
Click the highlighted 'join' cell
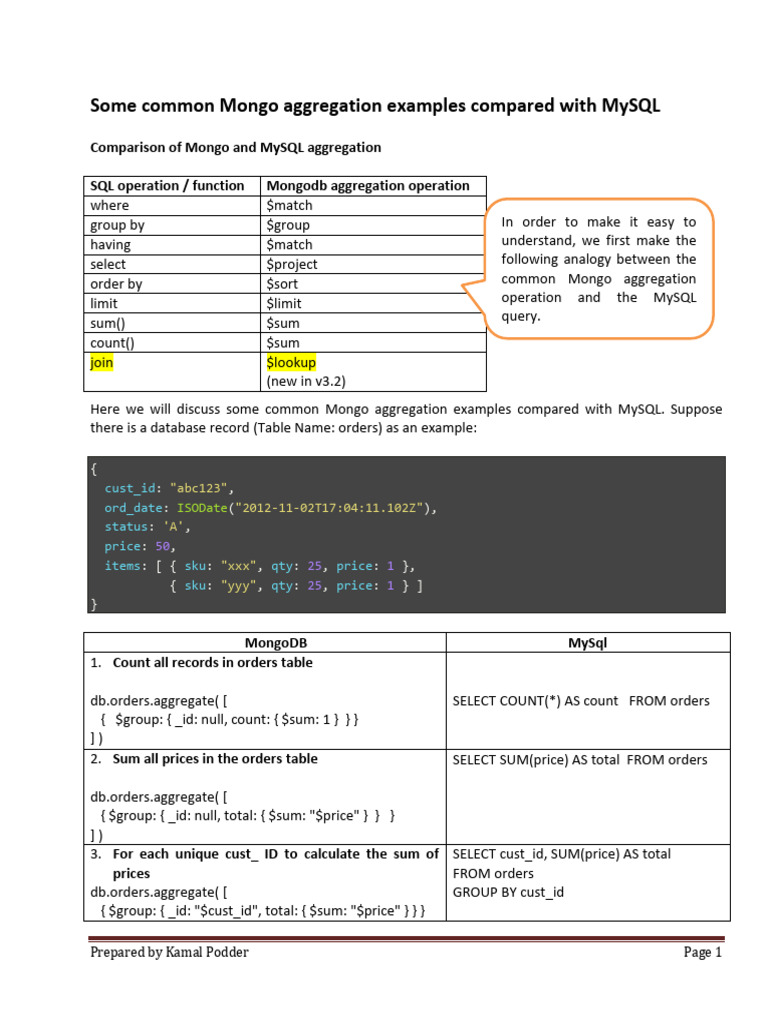[172, 372]
